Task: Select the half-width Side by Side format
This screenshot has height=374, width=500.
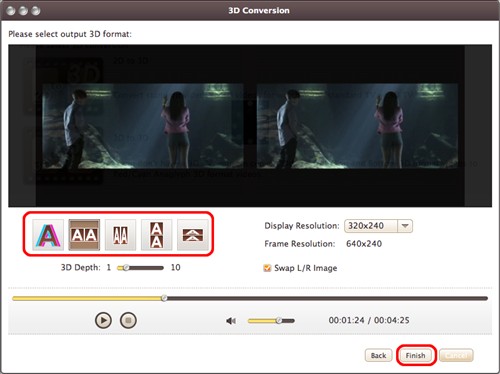Action: 120,235
